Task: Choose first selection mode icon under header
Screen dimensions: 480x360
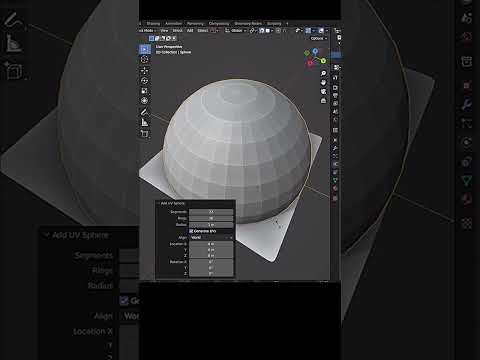Action: tap(151, 38)
